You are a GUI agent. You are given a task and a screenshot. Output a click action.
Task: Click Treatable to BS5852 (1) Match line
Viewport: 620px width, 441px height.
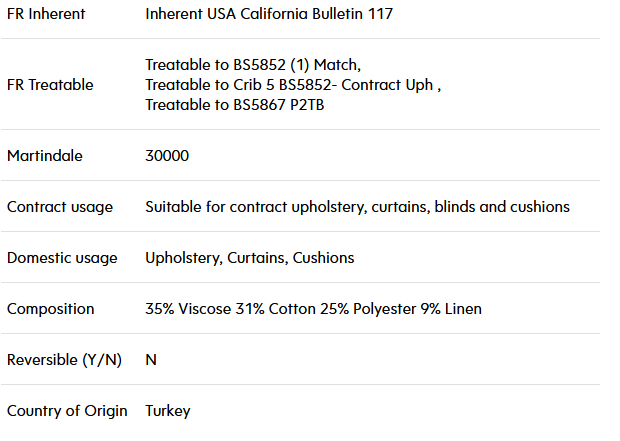point(253,64)
